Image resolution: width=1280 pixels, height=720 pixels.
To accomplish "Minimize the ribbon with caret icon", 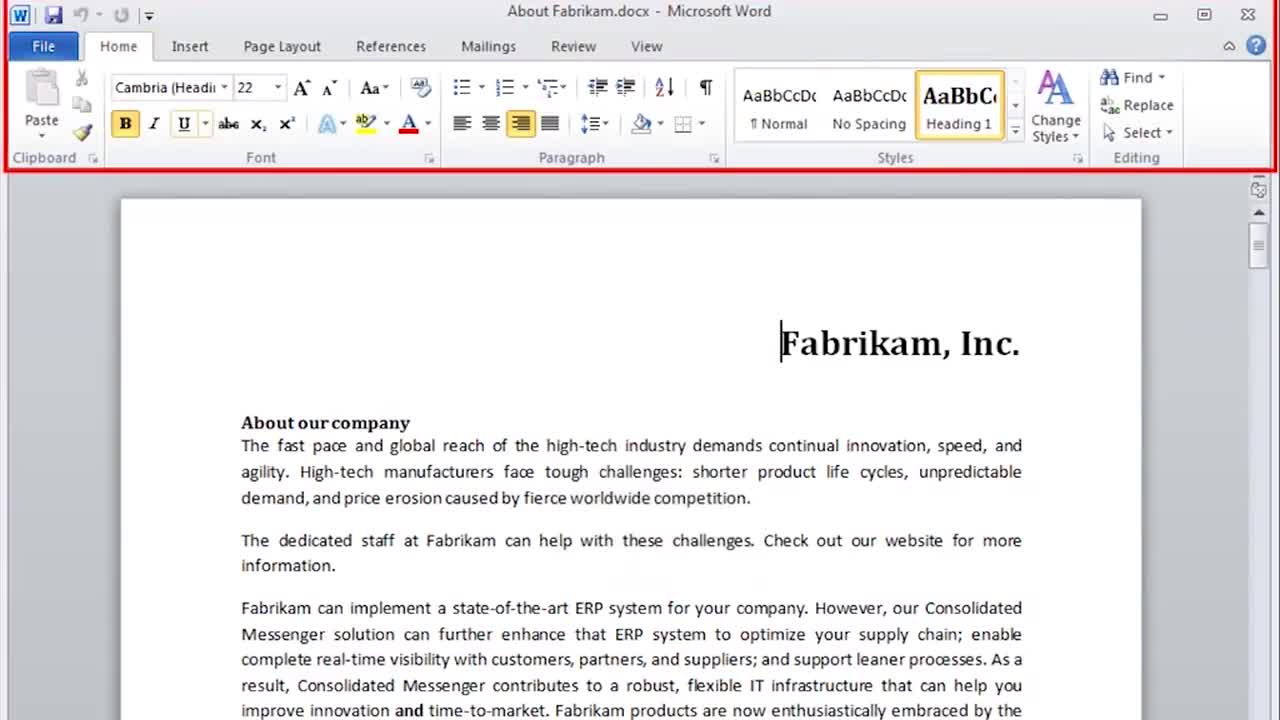I will pos(1229,46).
